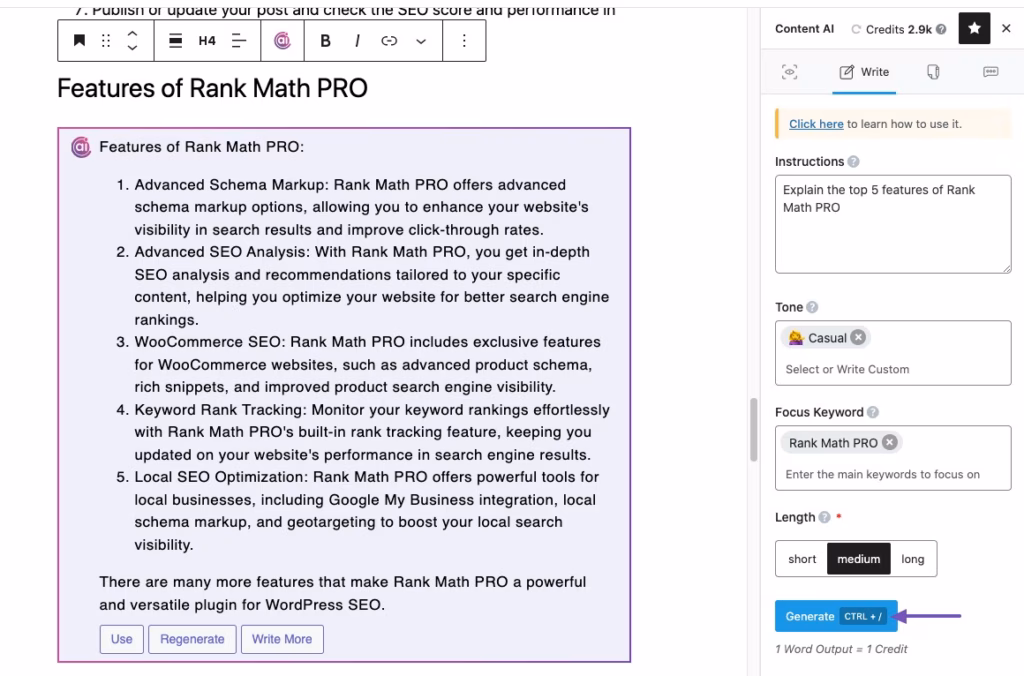
Task: Select the long length option
Action: (913, 559)
